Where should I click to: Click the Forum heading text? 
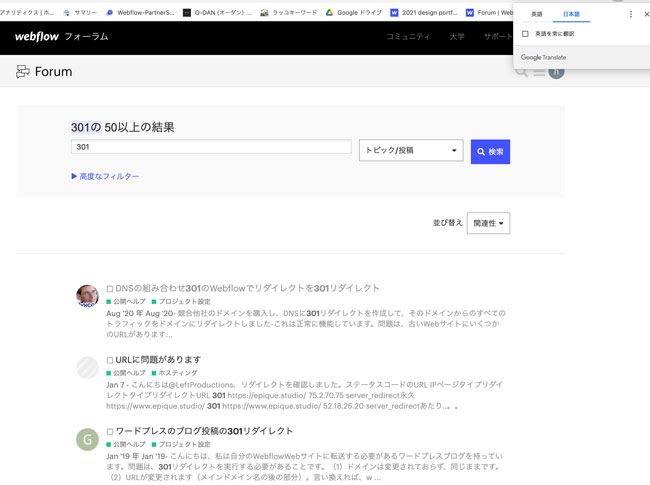[53, 72]
